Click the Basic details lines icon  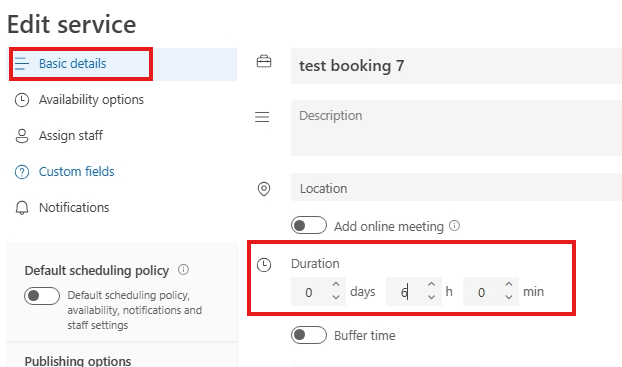(22, 64)
